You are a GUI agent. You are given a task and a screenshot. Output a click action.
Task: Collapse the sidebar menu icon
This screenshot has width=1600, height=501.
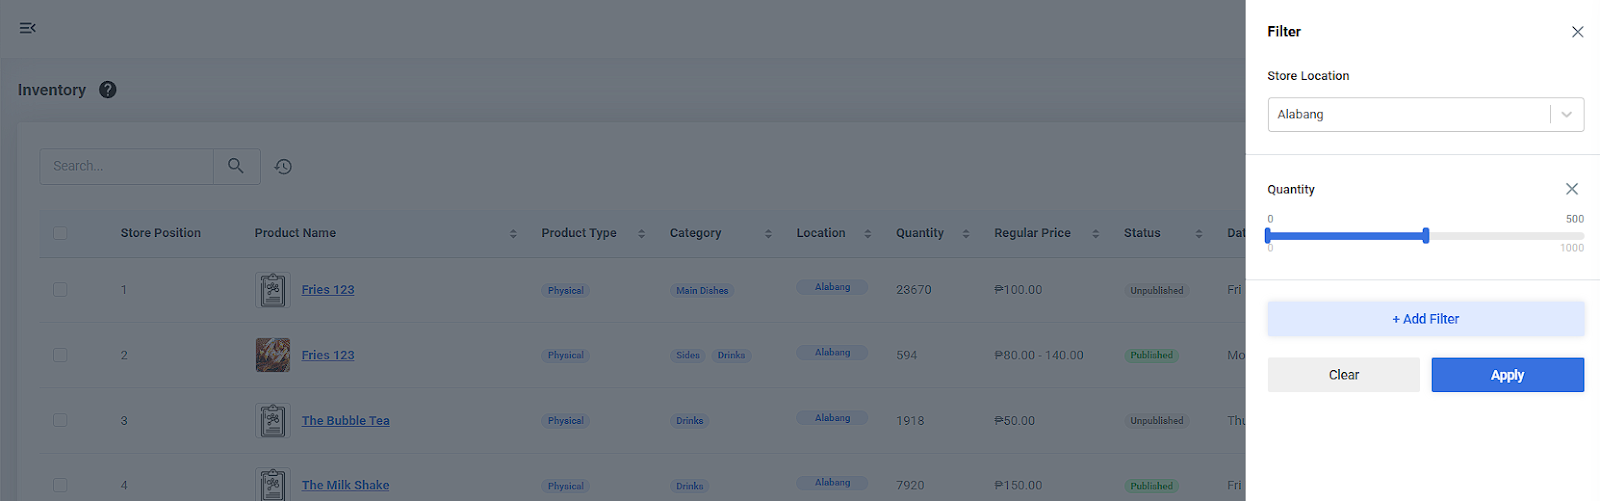pyautogui.click(x=28, y=28)
